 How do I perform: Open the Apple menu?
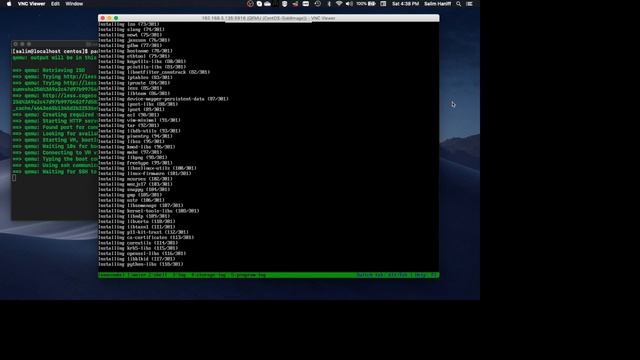pyautogui.click(x=9, y=4)
